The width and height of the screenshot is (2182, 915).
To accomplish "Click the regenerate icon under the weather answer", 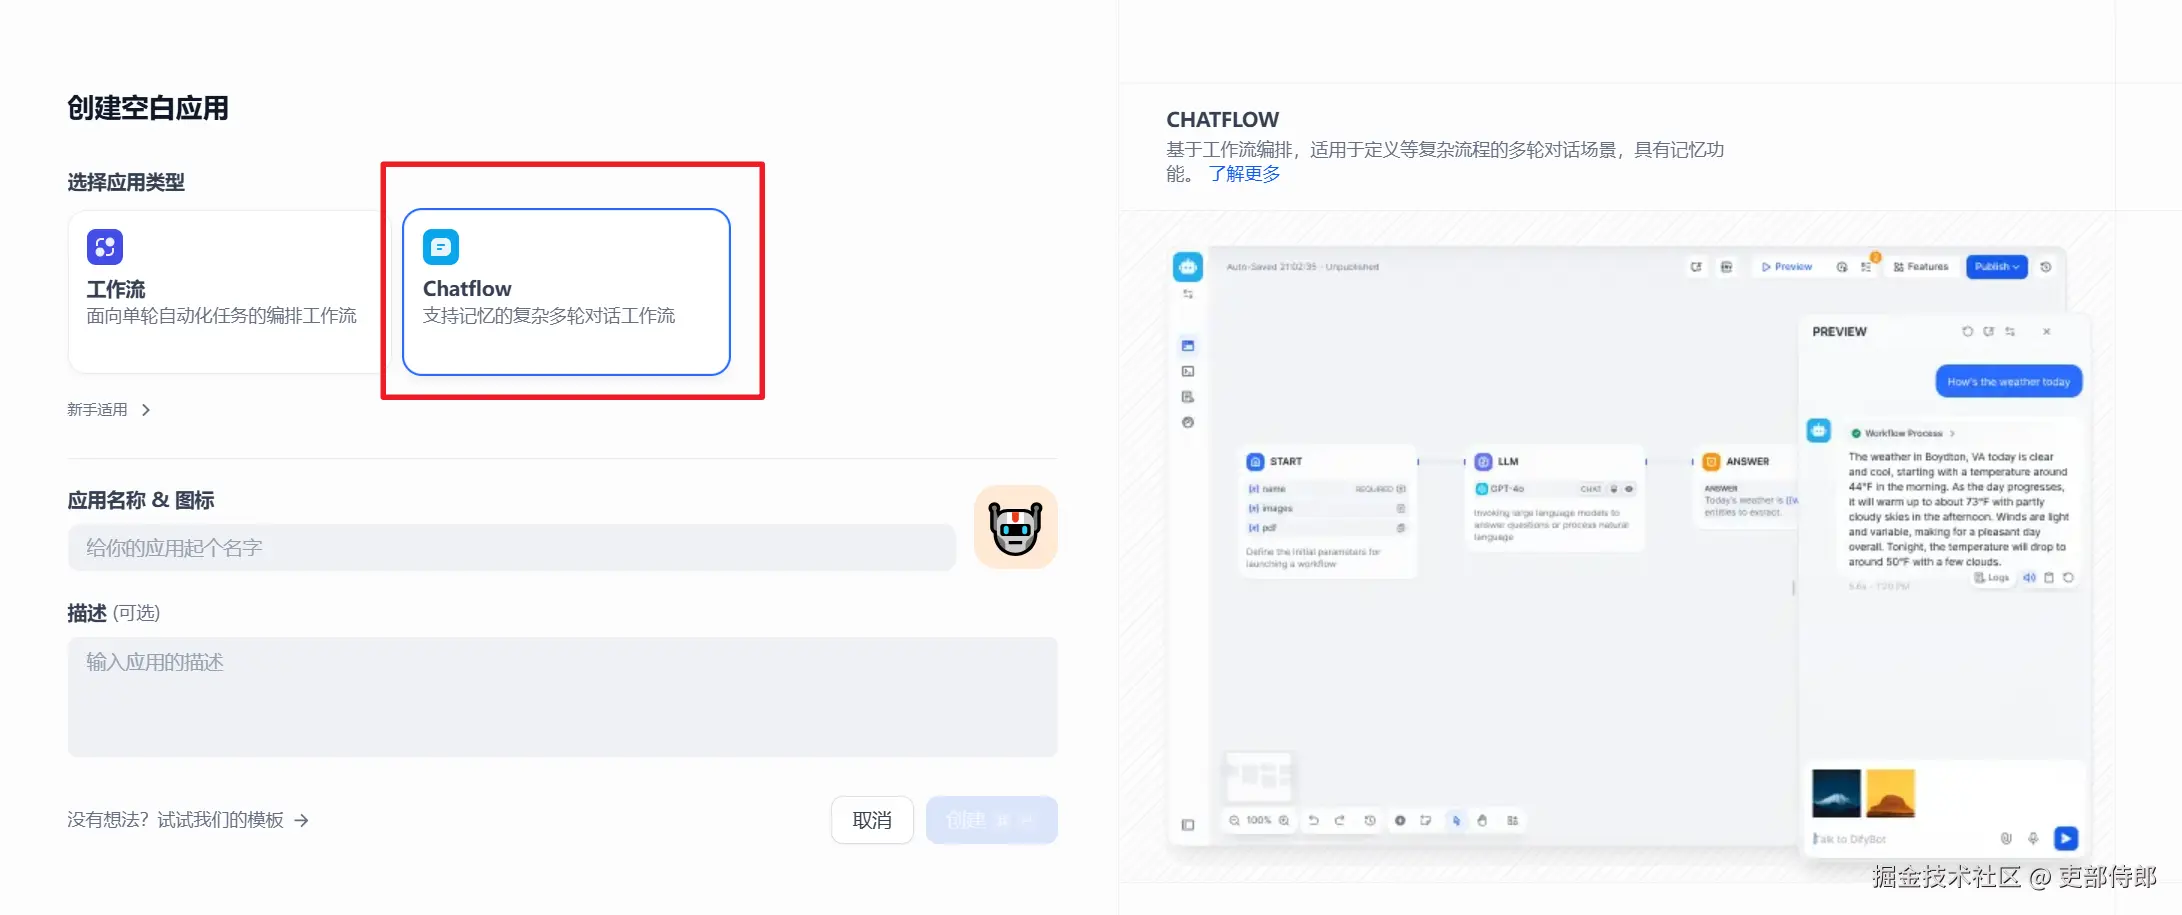I will tap(2068, 578).
